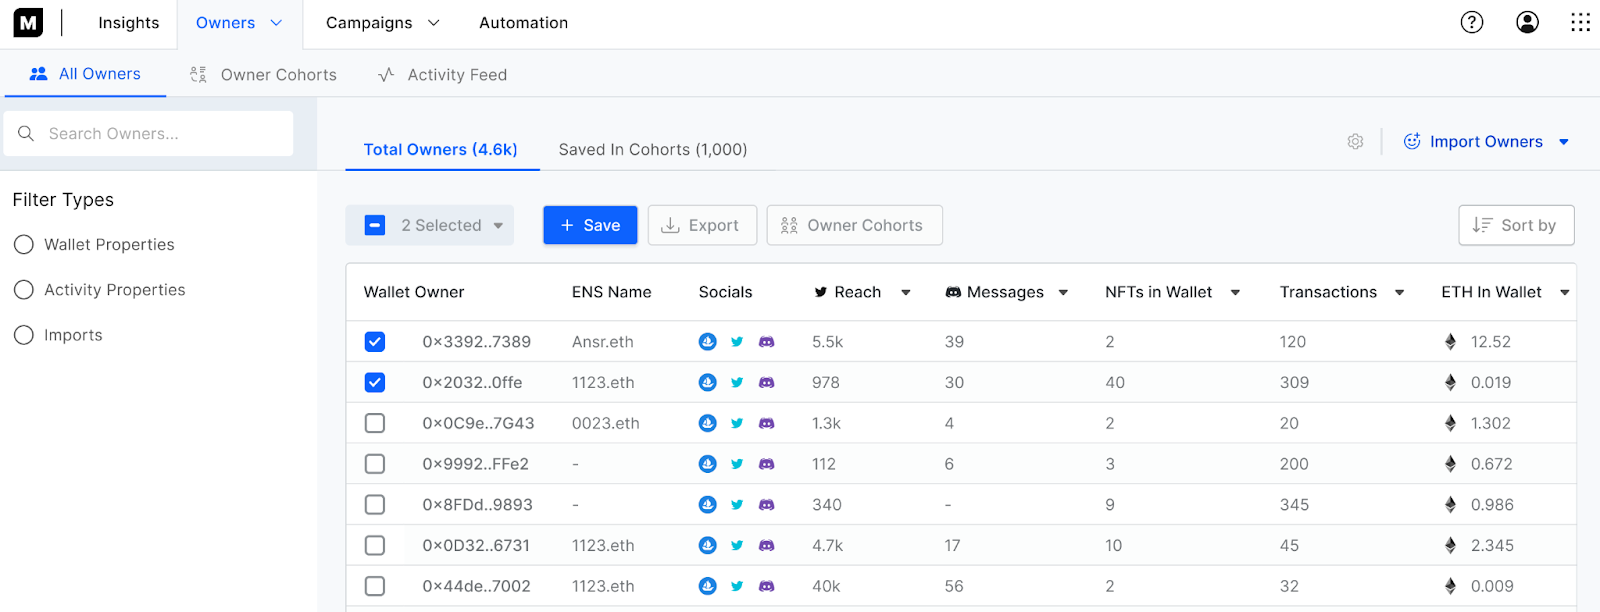The width and height of the screenshot is (1600, 612).
Task: Check the 0x9992..FFe2 wallet checkbox
Action: 375,464
